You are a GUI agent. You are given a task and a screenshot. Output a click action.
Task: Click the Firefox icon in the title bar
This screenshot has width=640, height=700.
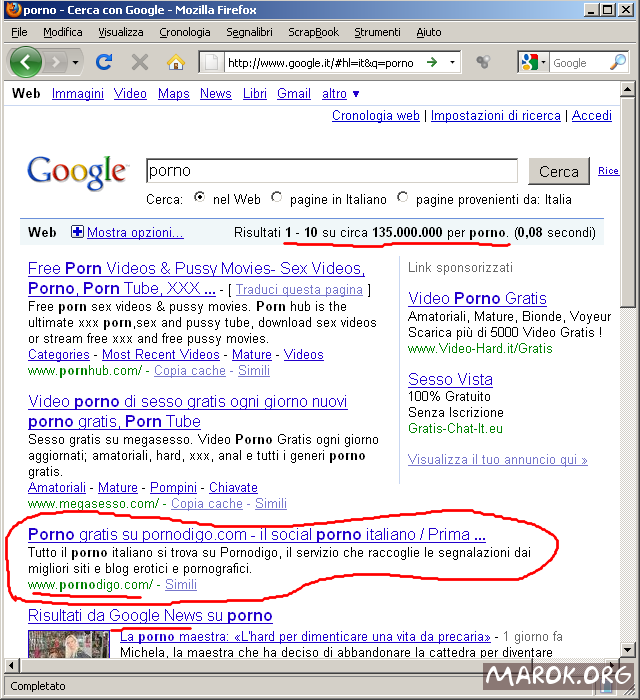click(x=13, y=9)
